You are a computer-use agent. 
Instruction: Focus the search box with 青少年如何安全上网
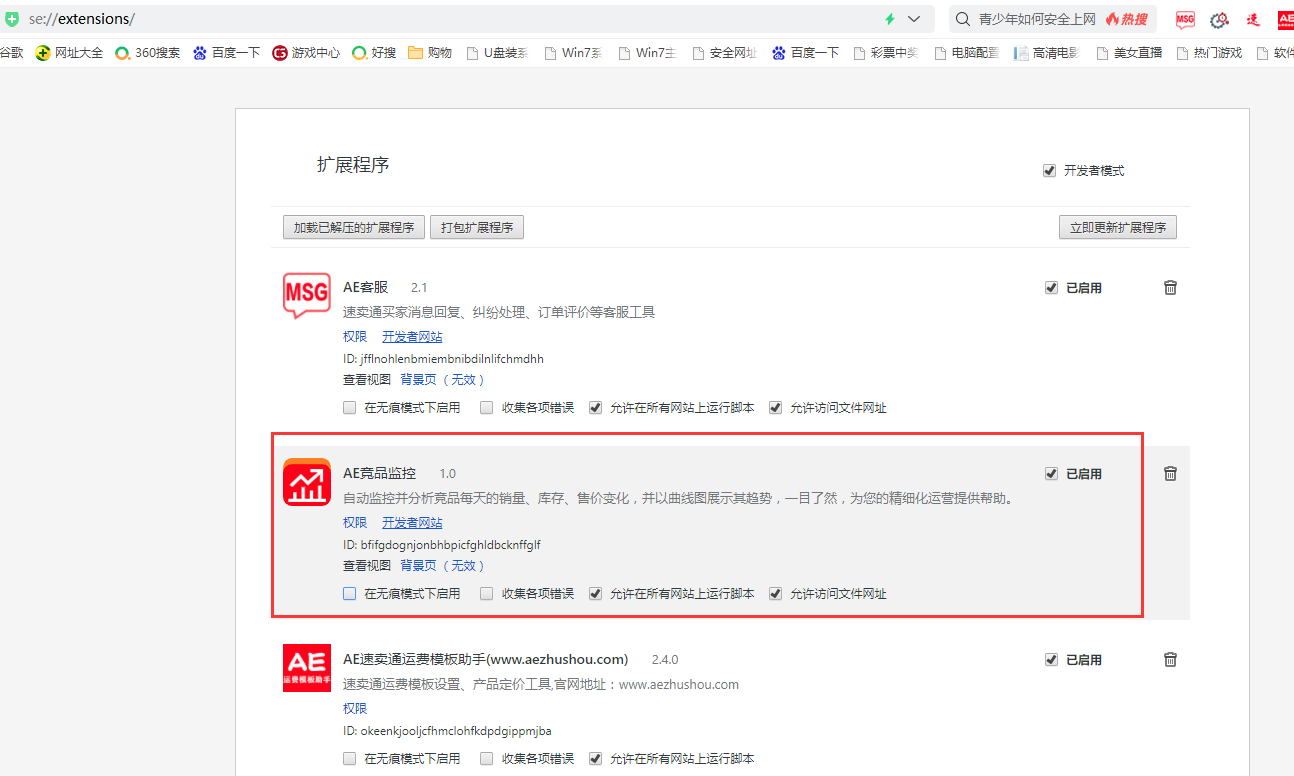click(x=1037, y=19)
